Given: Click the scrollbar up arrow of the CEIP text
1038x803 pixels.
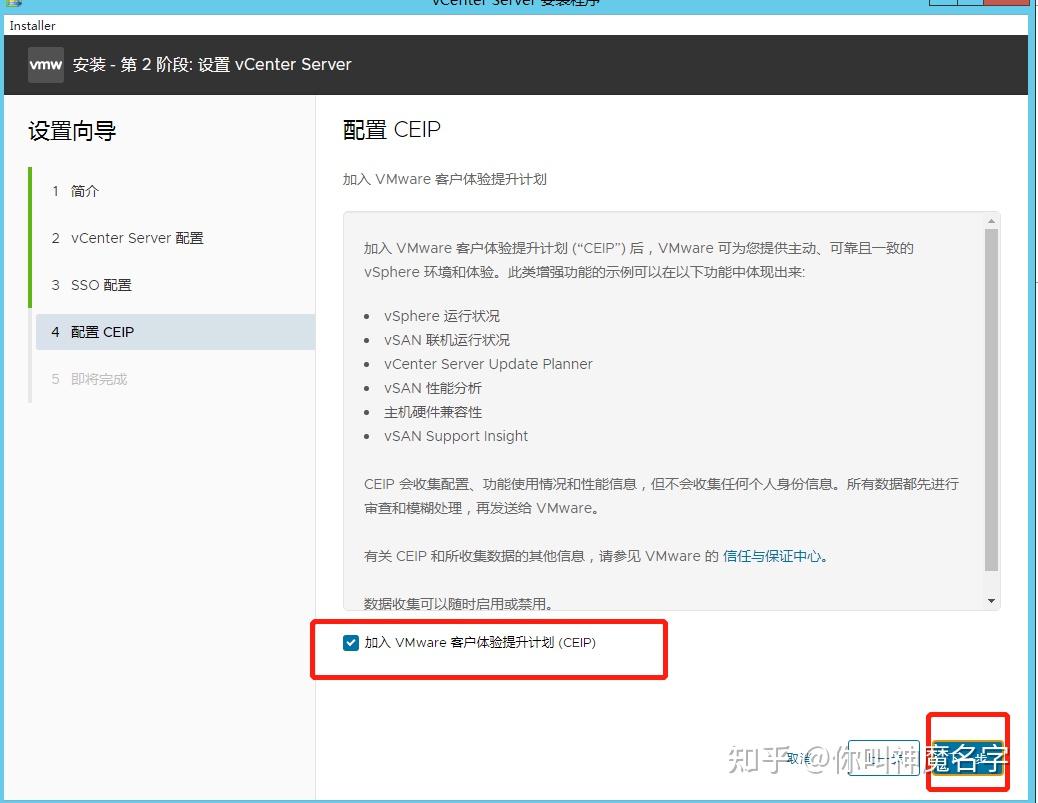Looking at the screenshot, I should pyautogui.click(x=991, y=222).
